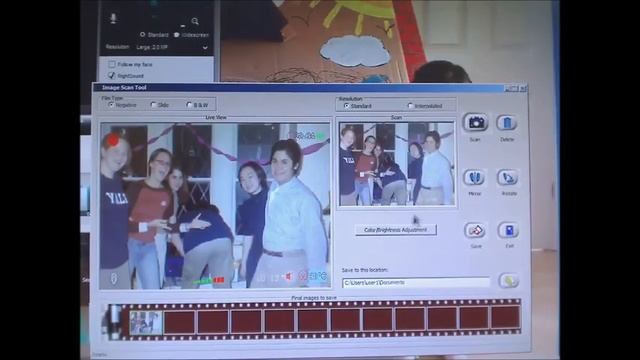Uncheck the RightSound checkbox

[x=111, y=76]
